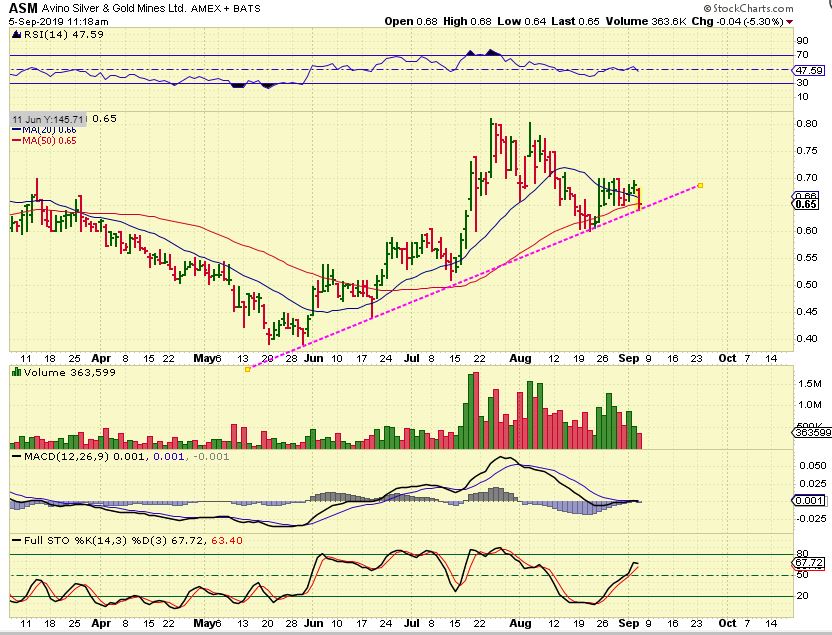Image resolution: width=832 pixels, height=635 pixels.
Task: Click the red 63.40 %D value
Action: click(x=227, y=541)
